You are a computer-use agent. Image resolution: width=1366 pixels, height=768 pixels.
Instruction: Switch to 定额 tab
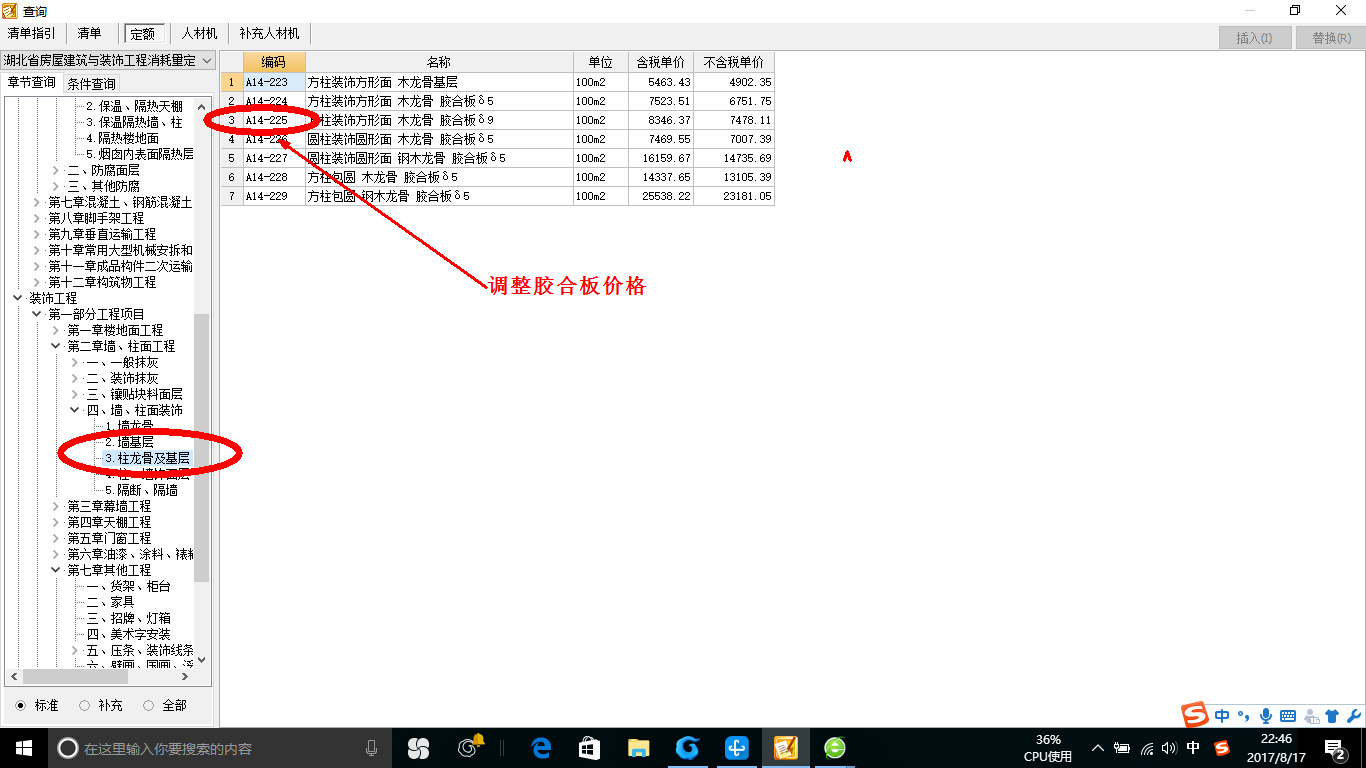pos(145,34)
